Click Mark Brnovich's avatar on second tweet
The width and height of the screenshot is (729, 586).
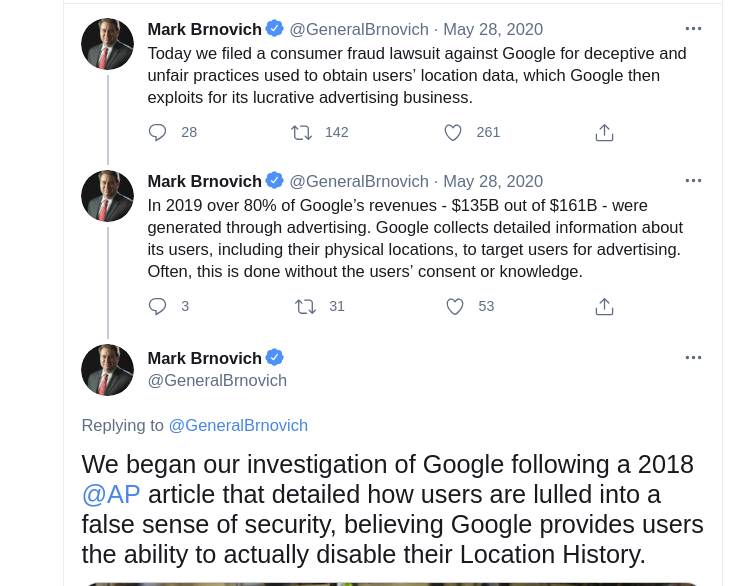(x=107, y=195)
